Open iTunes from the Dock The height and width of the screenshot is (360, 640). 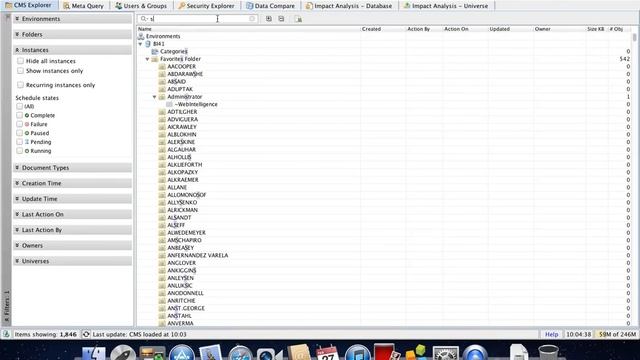(x=357, y=353)
